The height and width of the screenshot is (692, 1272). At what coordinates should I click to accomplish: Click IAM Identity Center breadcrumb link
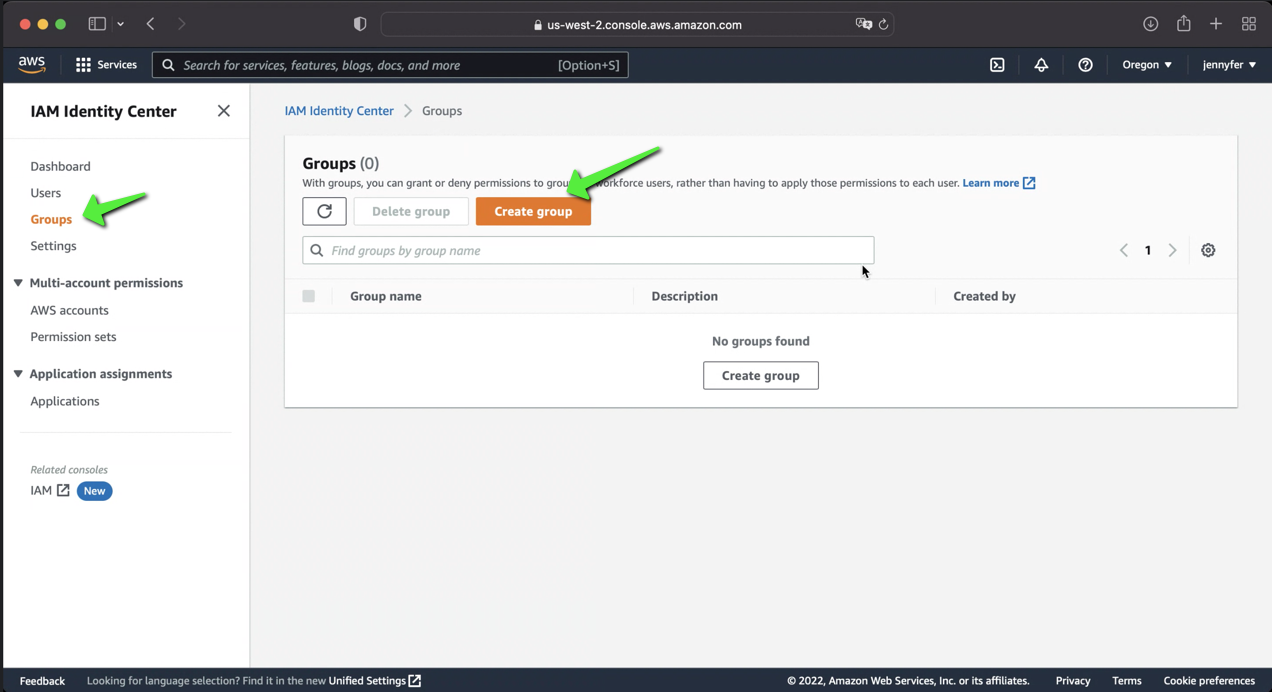[x=339, y=111]
